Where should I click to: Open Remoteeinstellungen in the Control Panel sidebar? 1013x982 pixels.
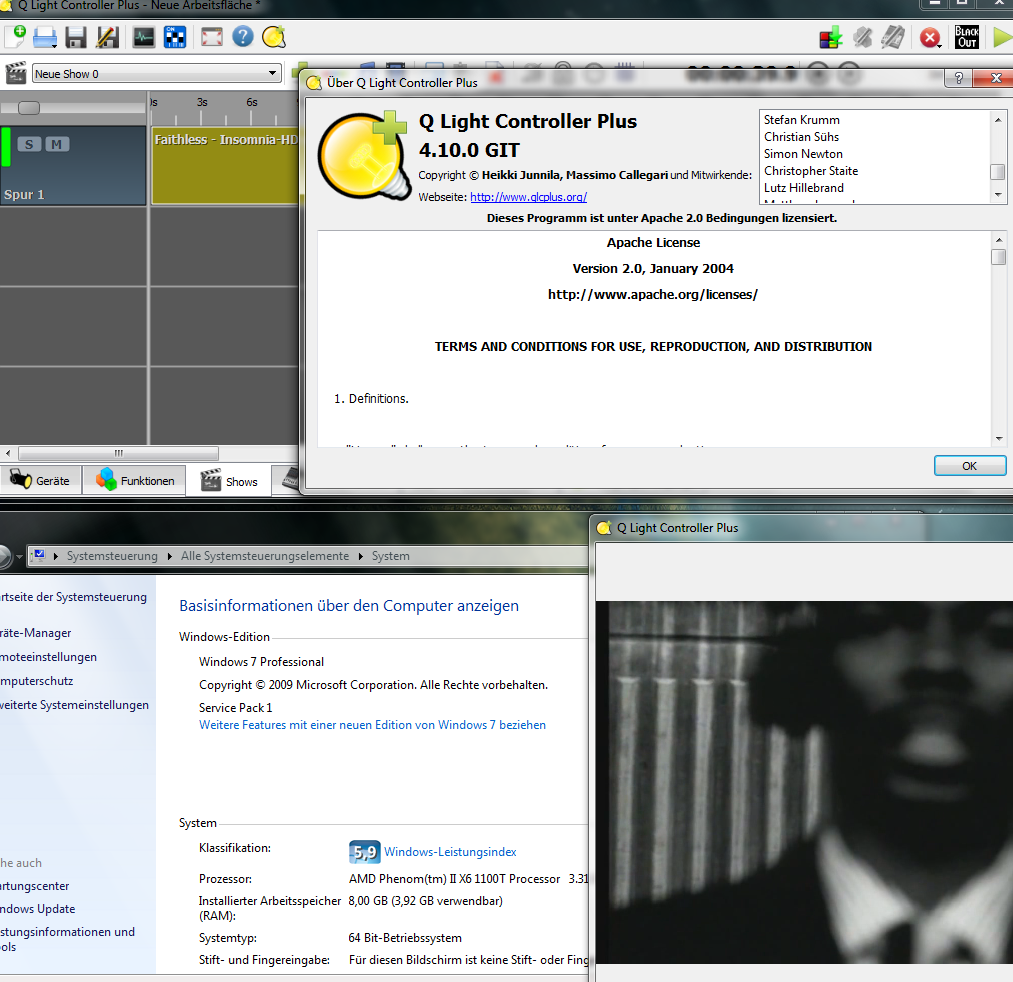tap(48, 657)
